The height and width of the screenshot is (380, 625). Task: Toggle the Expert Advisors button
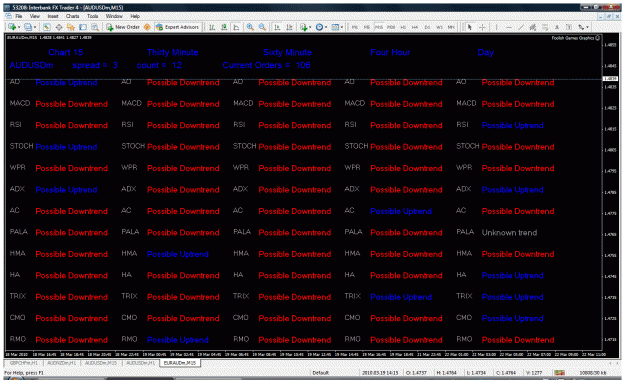coord(177,27)
